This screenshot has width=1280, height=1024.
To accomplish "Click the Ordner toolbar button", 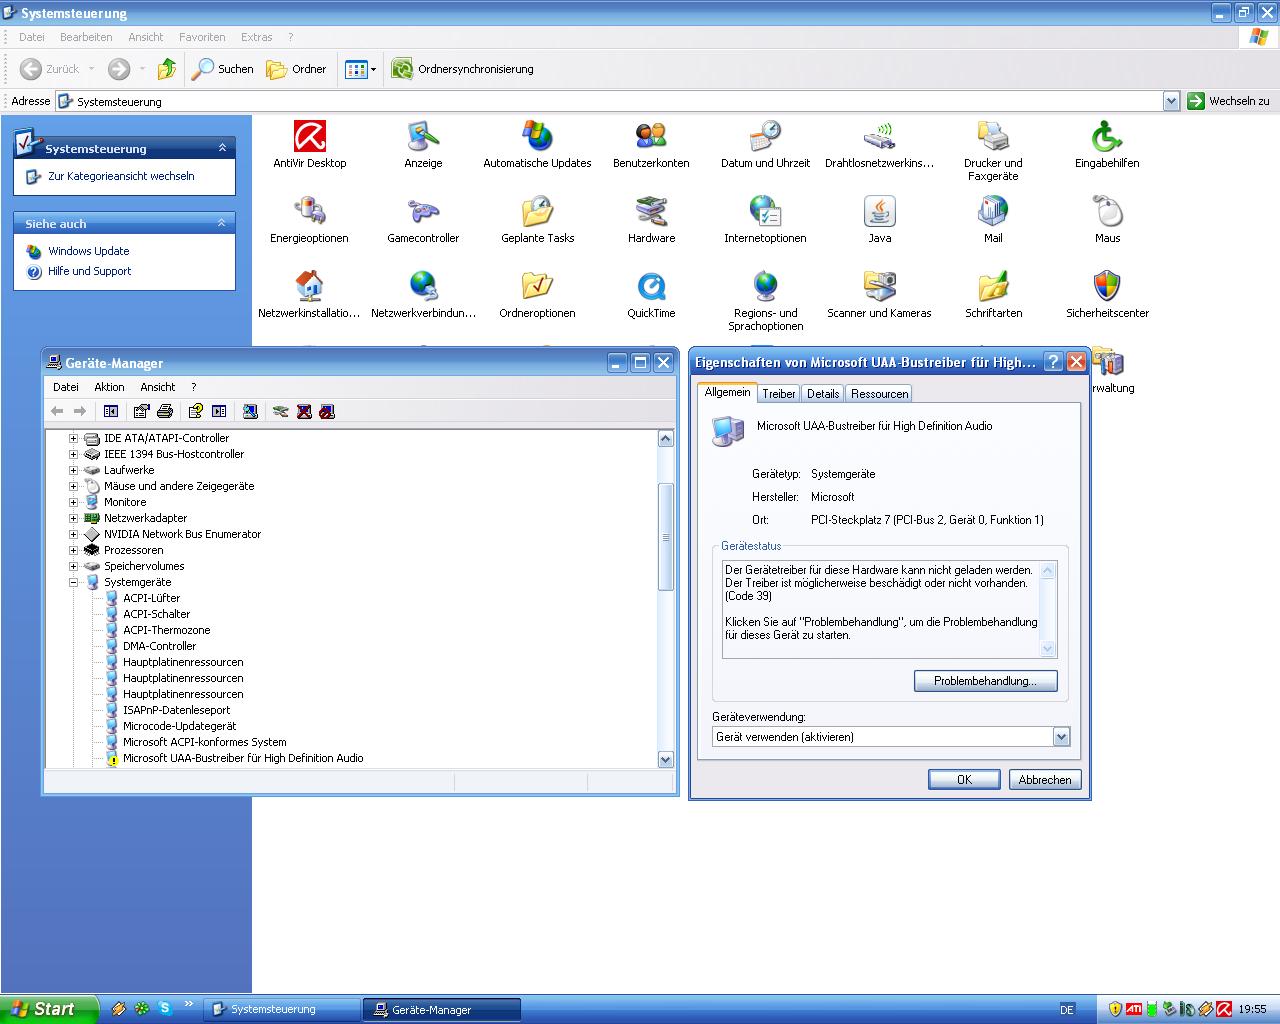I will point(297,69).
